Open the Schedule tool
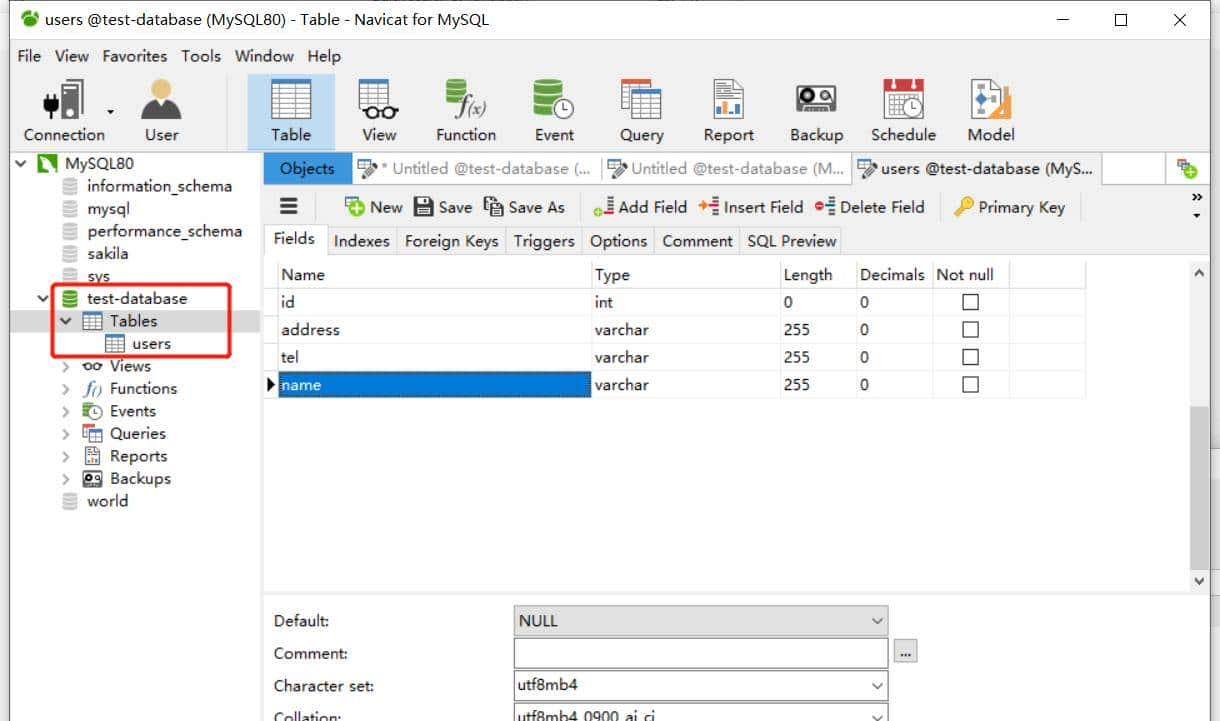This screenshot has height=721, width=1220. coord(903,111)
